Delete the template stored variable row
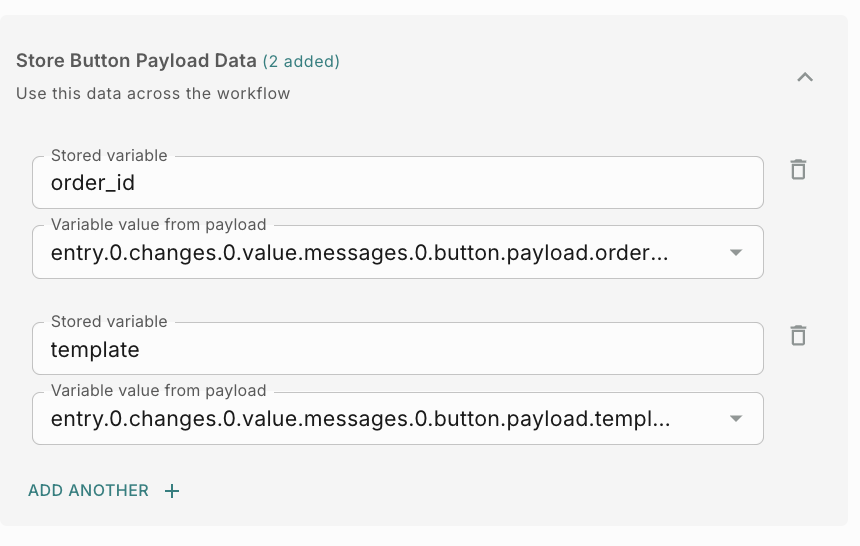The image size is (860, 546). click(798, 335)
